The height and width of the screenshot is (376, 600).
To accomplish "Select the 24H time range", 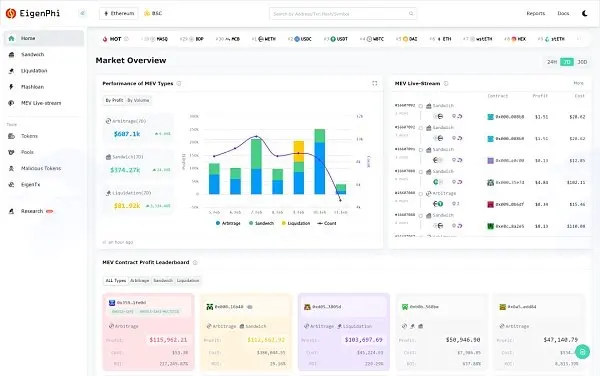I will tap(552, 62).
